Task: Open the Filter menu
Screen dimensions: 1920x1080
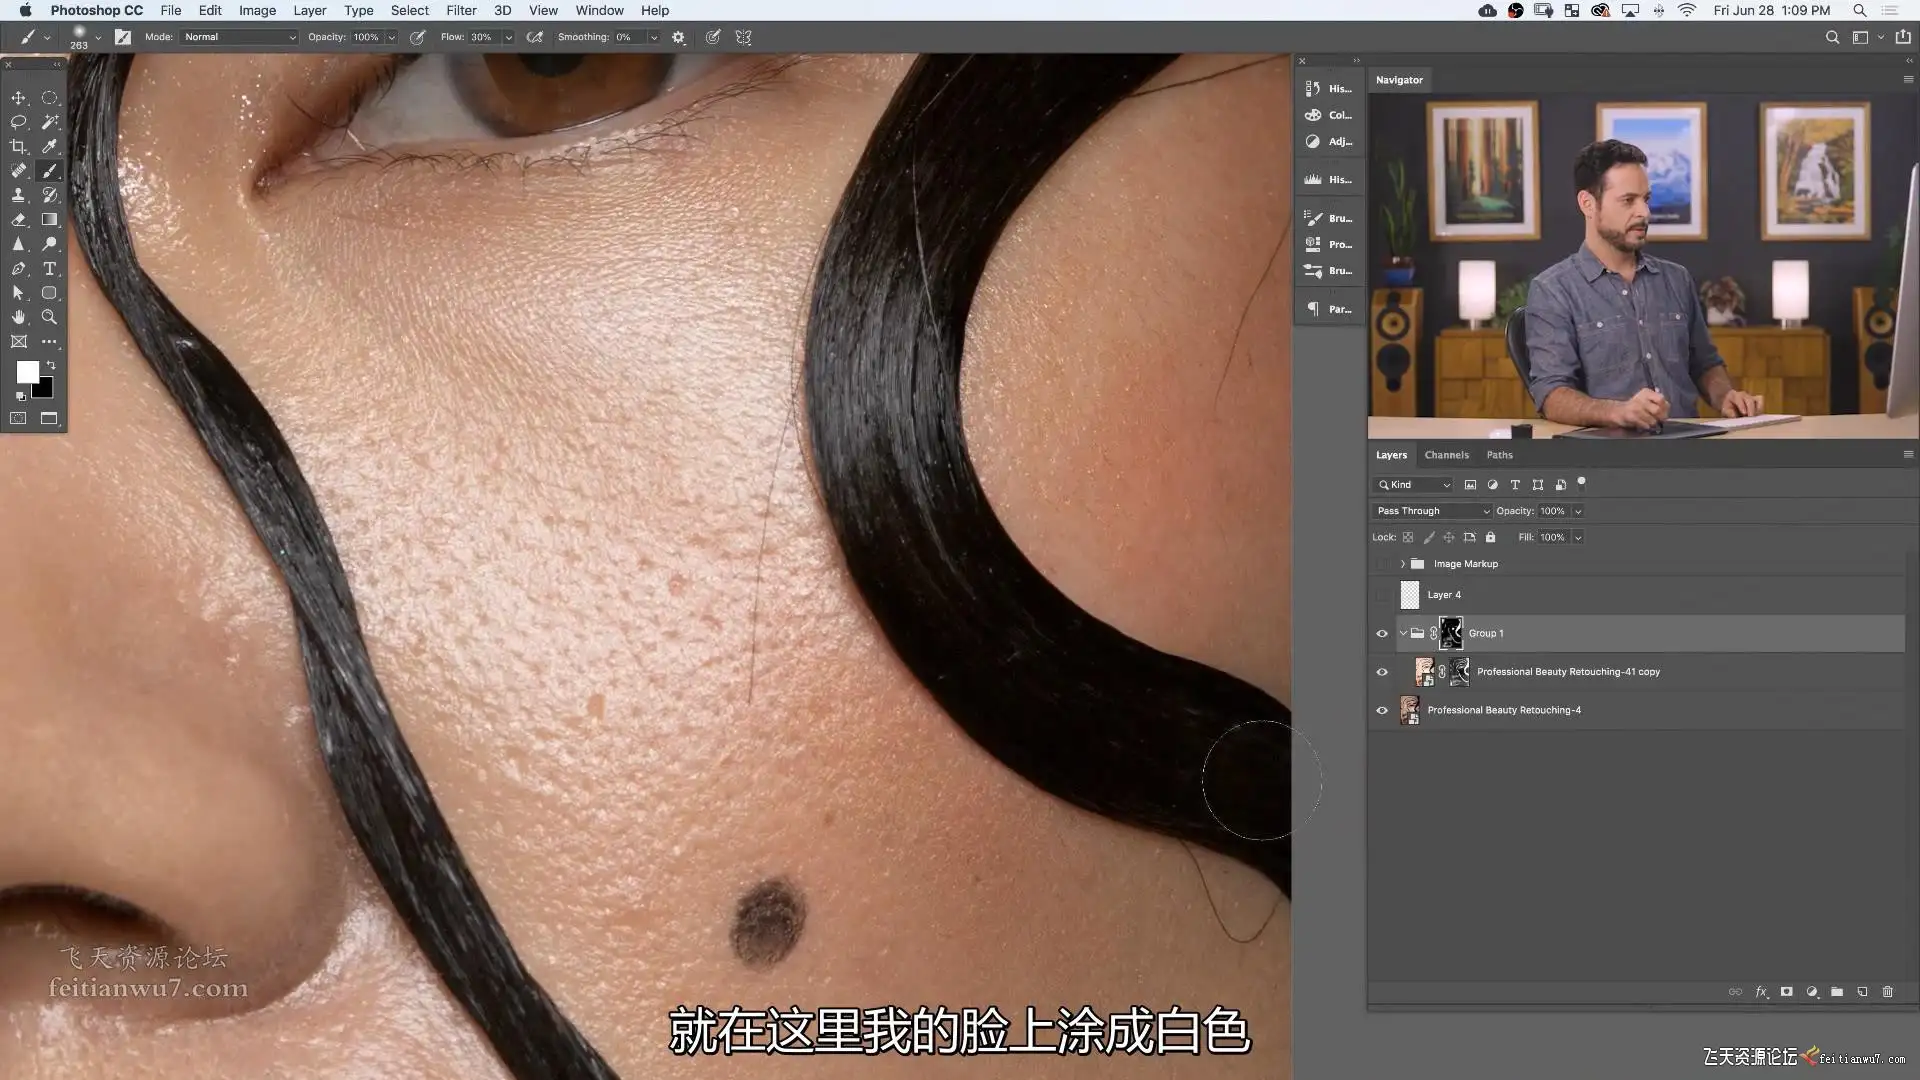Action: [x=461, y=10]
